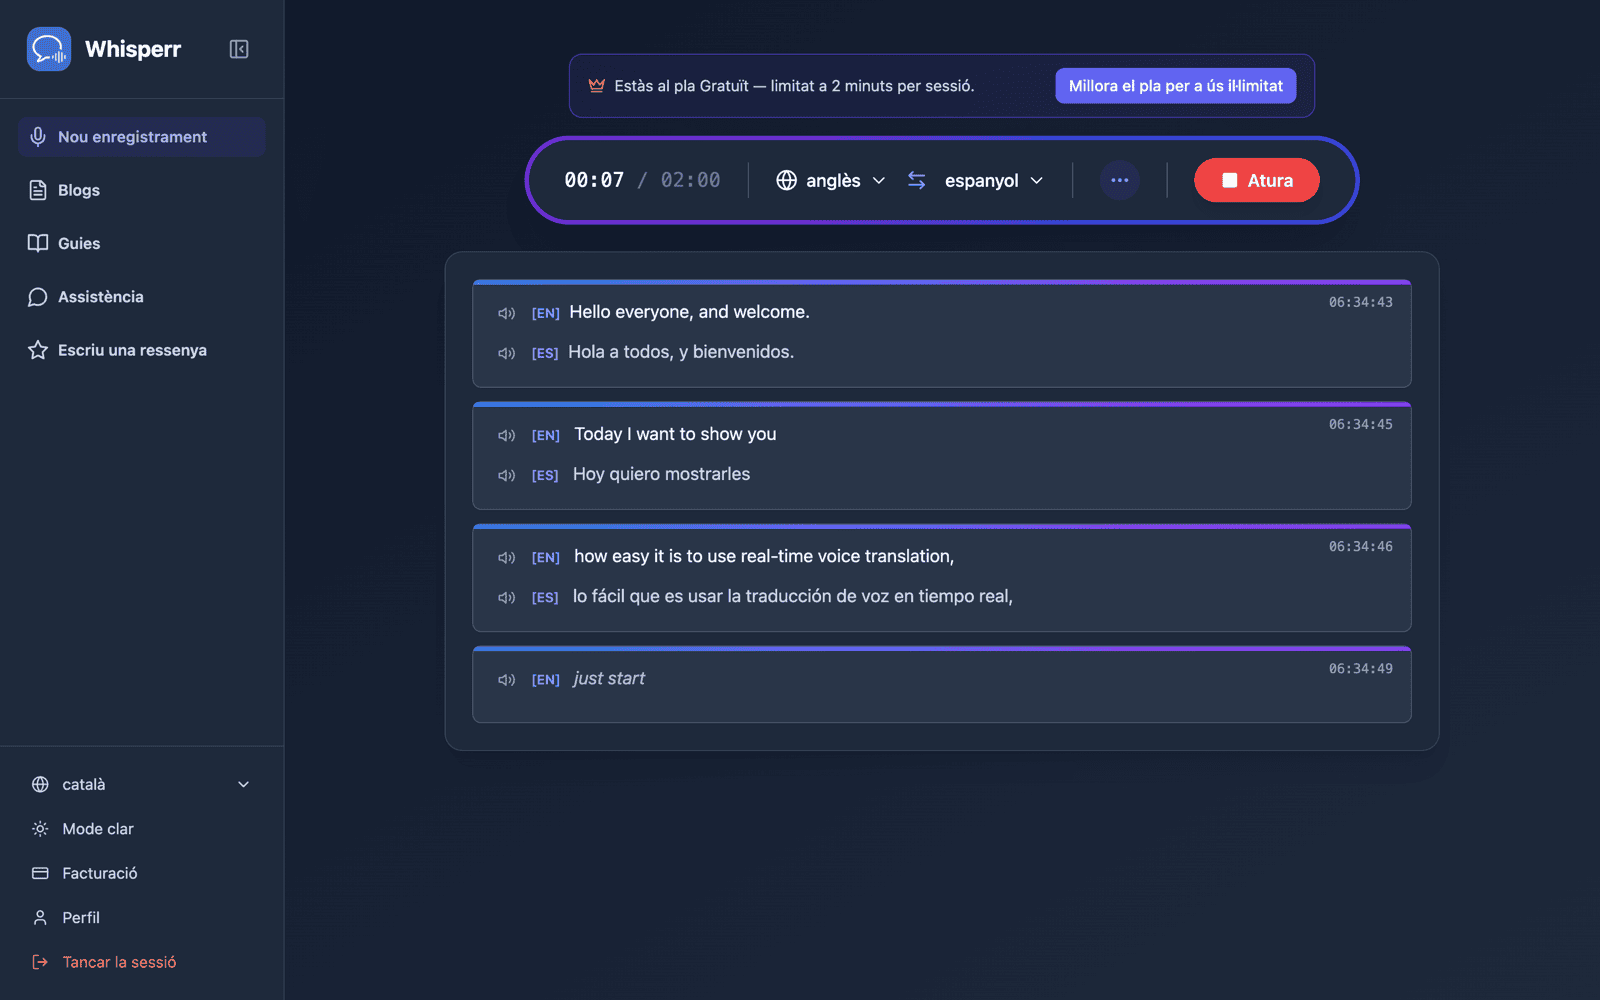Swap languages with the arrows icon
Viewport: 1600px width, 1000px height.
tap(916, 180)
